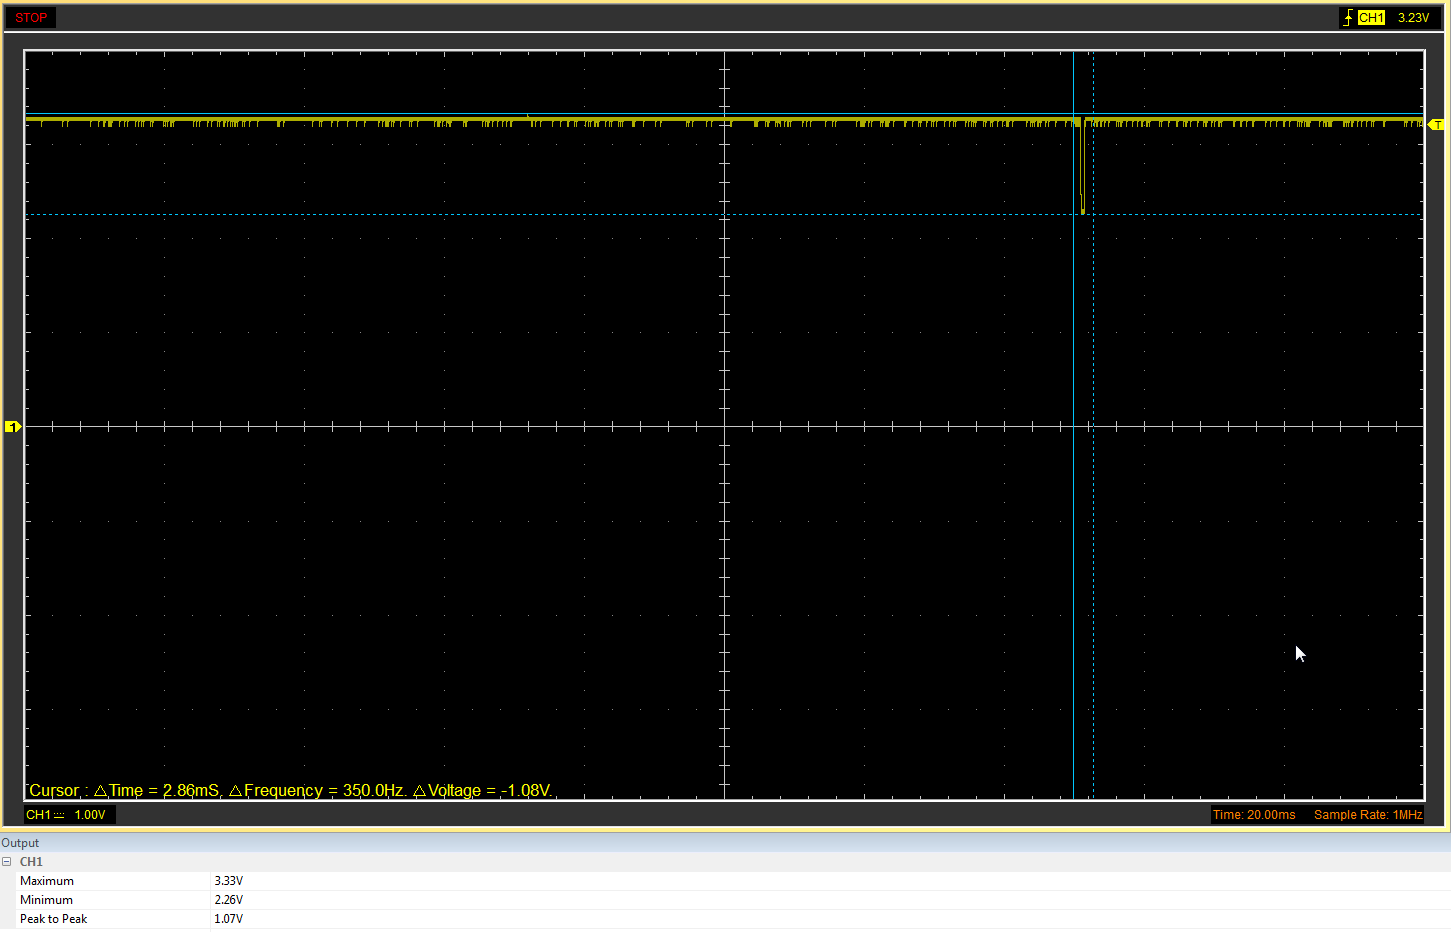The width and height of the screenshot is (1451, 932).
Task: Click the 1.00V vertical scale readout
Action: [x=90, y=815]
